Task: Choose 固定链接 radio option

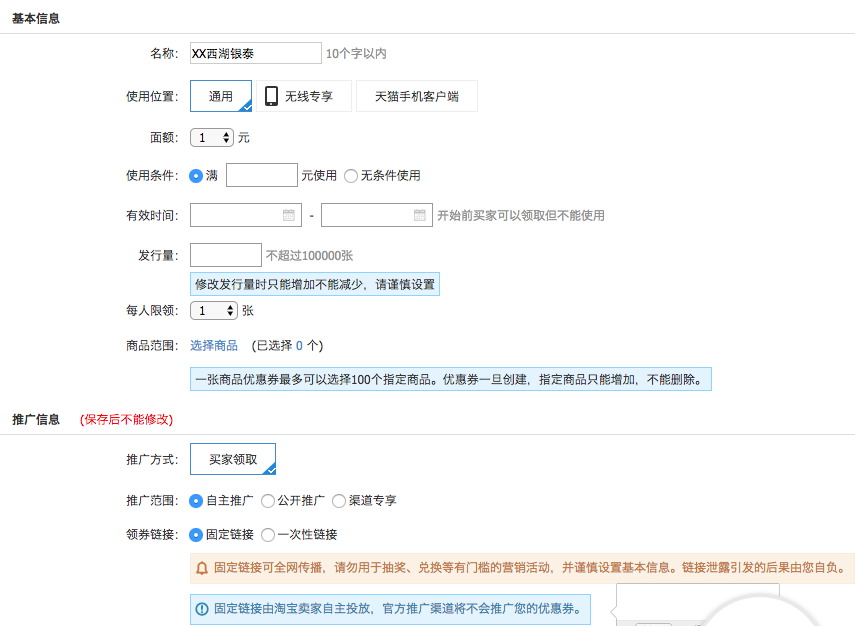Action: 196,534
